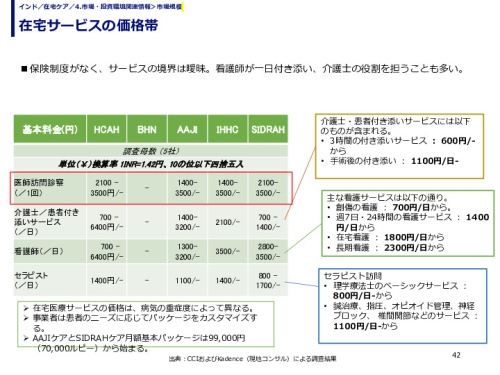Click the 創傷の看護 700円/日 bullet
Viewport: 500px width, 375px height.
[389, 207]
